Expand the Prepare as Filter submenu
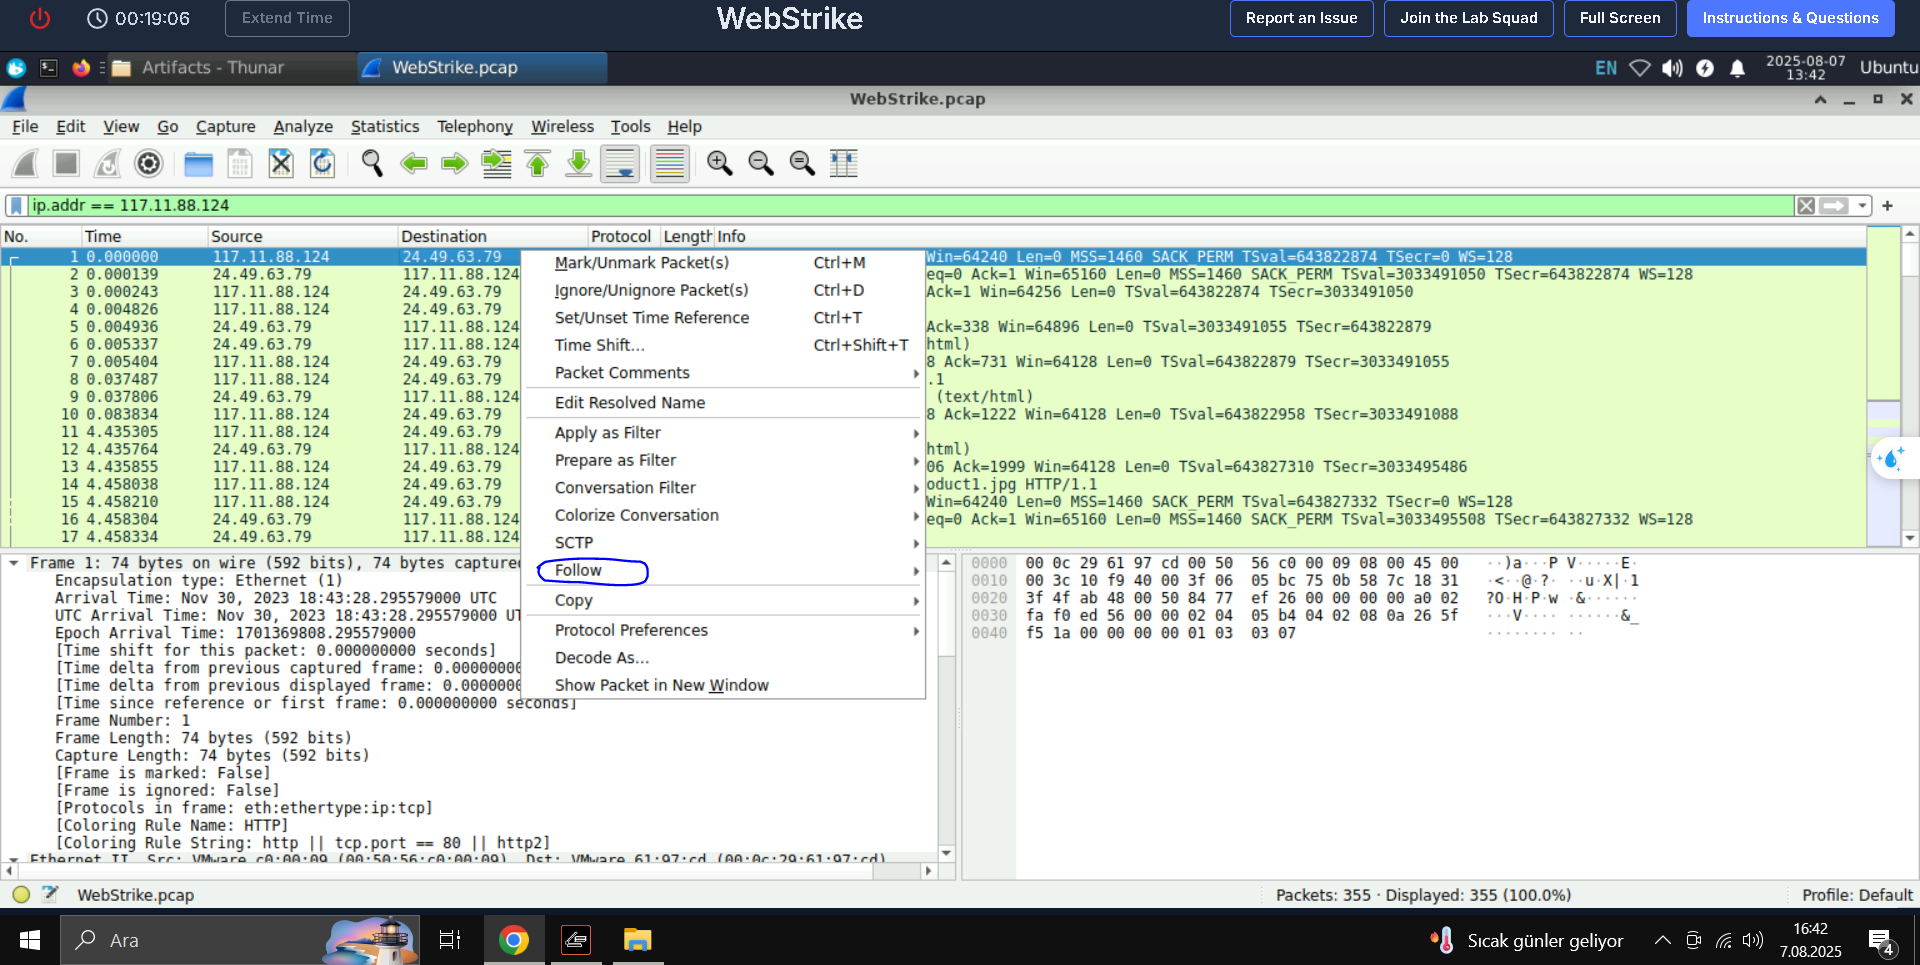This screenshot has width=1920, height=965. click(x=725, y=460)
